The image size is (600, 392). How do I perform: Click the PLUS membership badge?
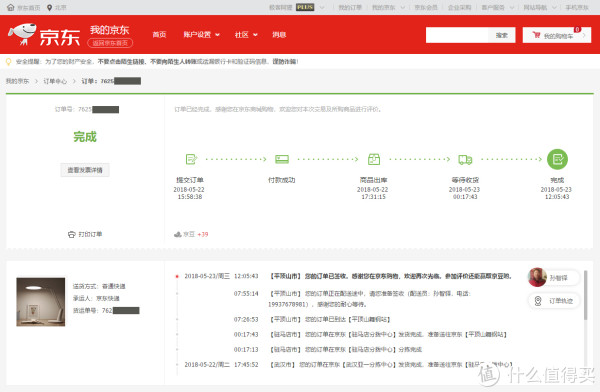[305, 7]
